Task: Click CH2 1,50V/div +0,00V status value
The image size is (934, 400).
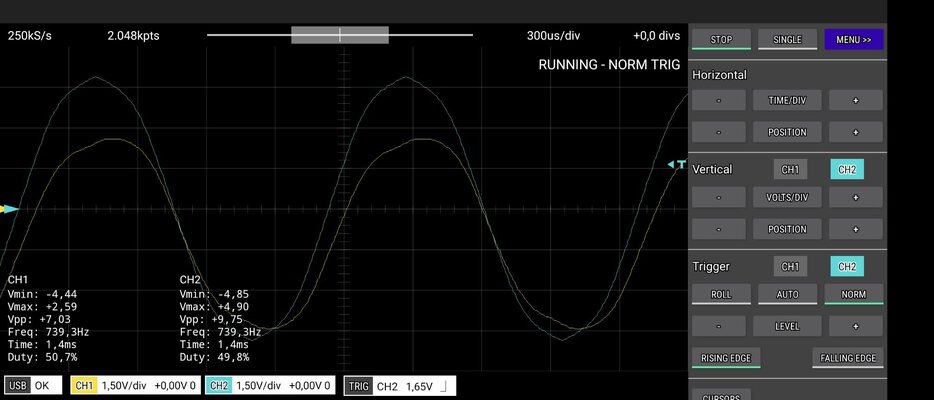Action: point(284,386)
